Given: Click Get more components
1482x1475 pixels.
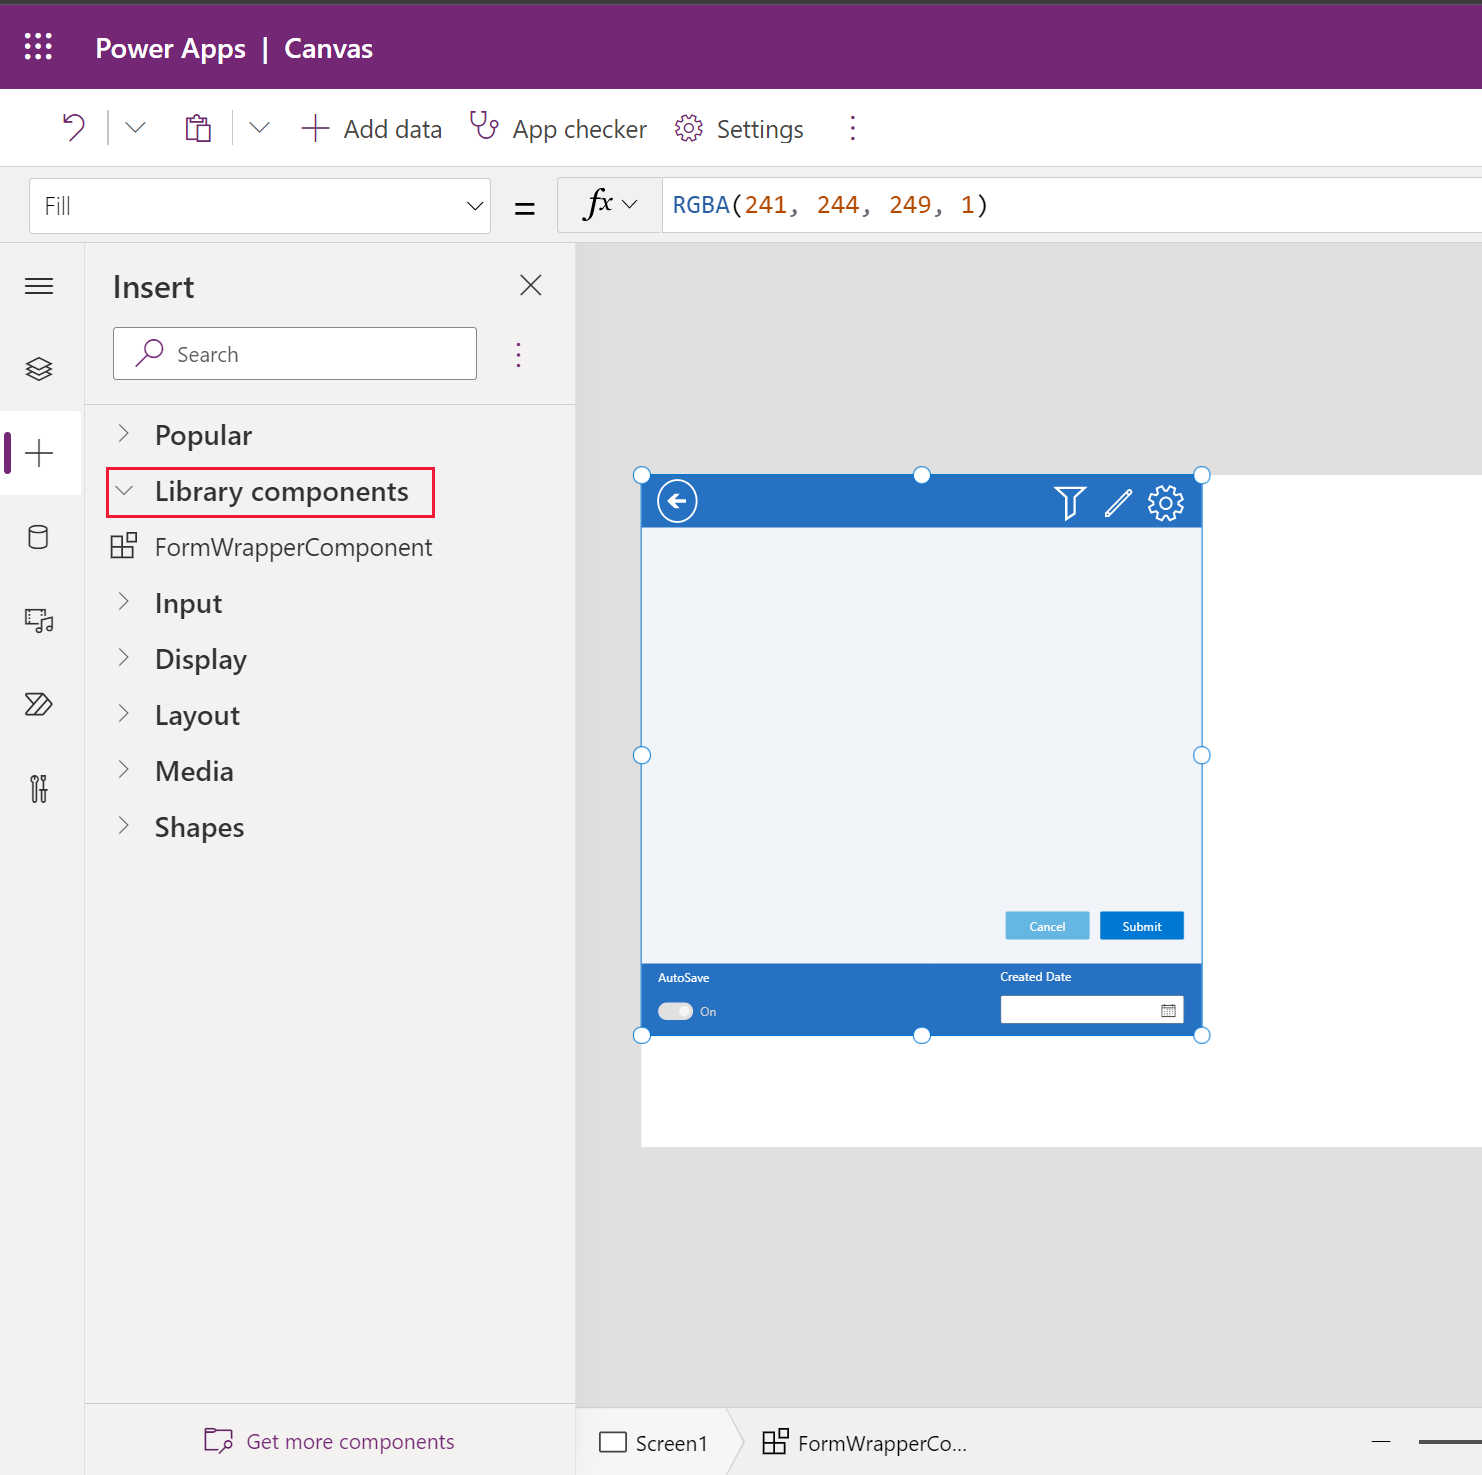Looking at the screenshot, I should point(328,1441).
